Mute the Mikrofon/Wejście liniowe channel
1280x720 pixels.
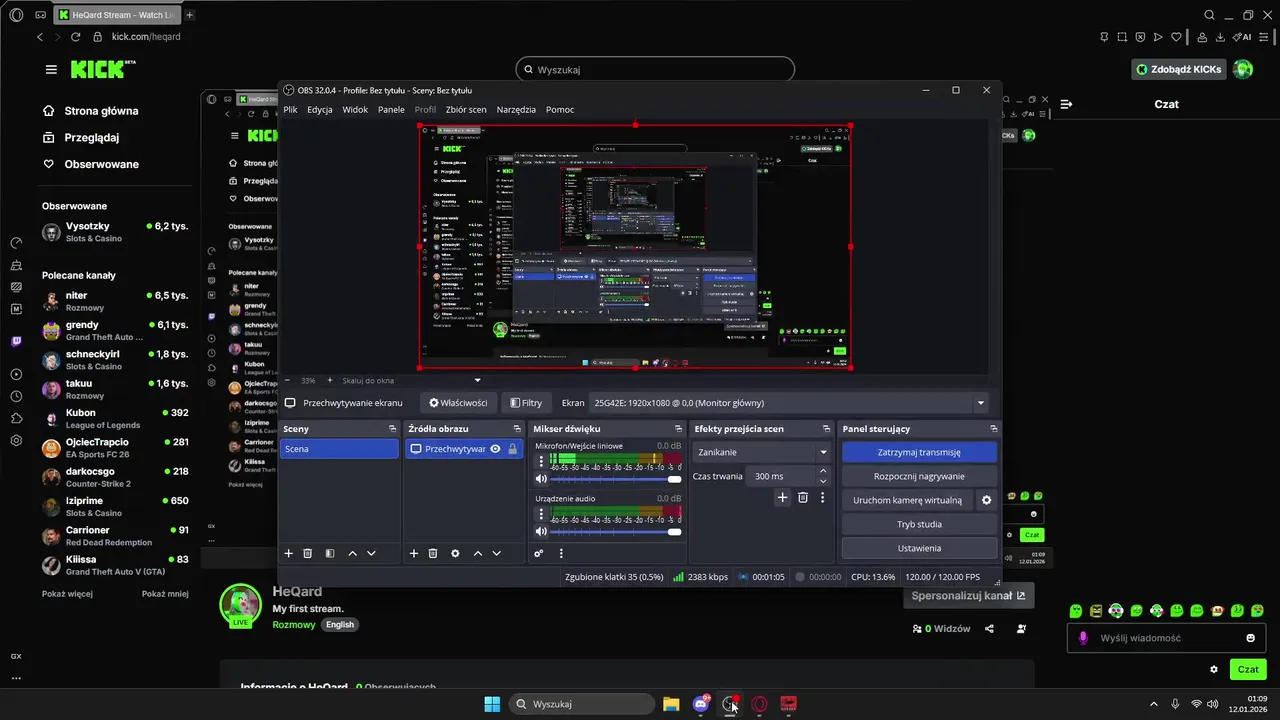click(542, 479)
